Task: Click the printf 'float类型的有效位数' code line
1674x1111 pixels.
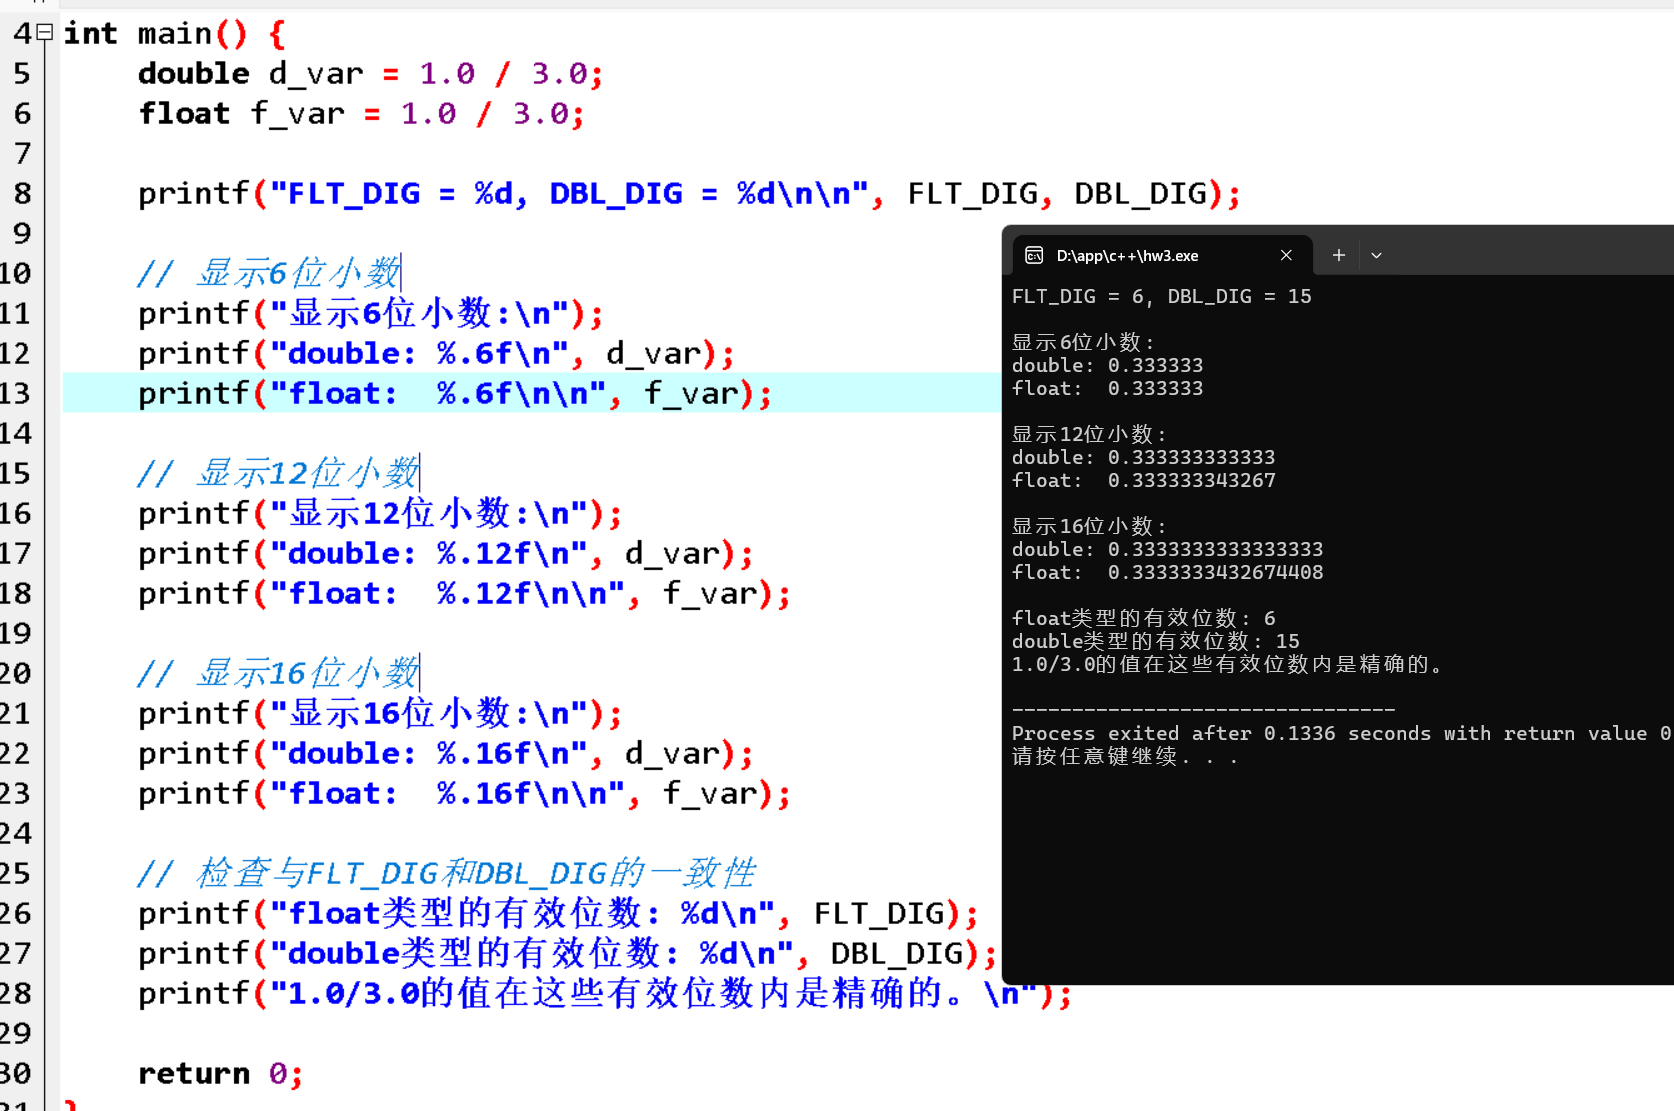Action: click(558, 914)
